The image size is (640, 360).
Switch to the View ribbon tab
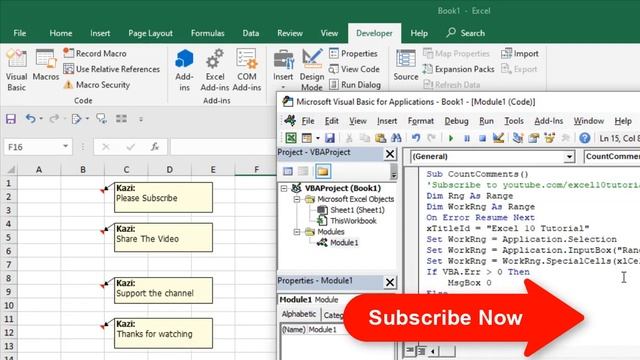[x=329, y=33]
